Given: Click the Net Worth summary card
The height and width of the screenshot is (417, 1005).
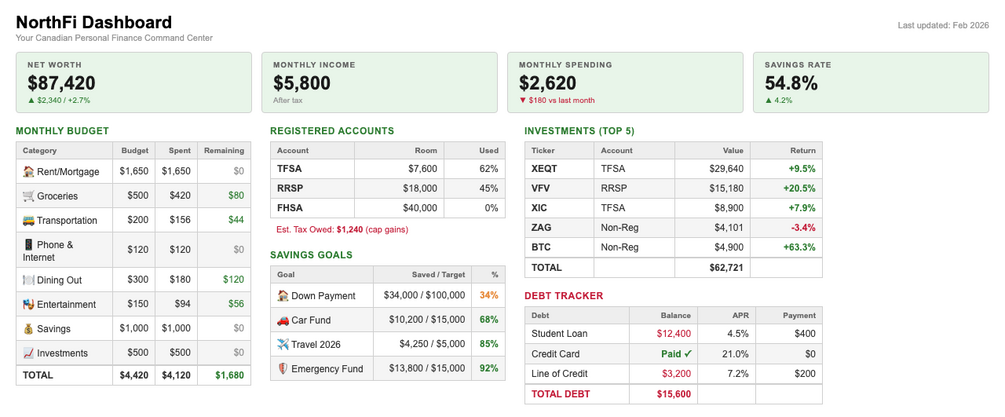Looking at the screenshot, I should pyautogui.click(x=134, y=83).
